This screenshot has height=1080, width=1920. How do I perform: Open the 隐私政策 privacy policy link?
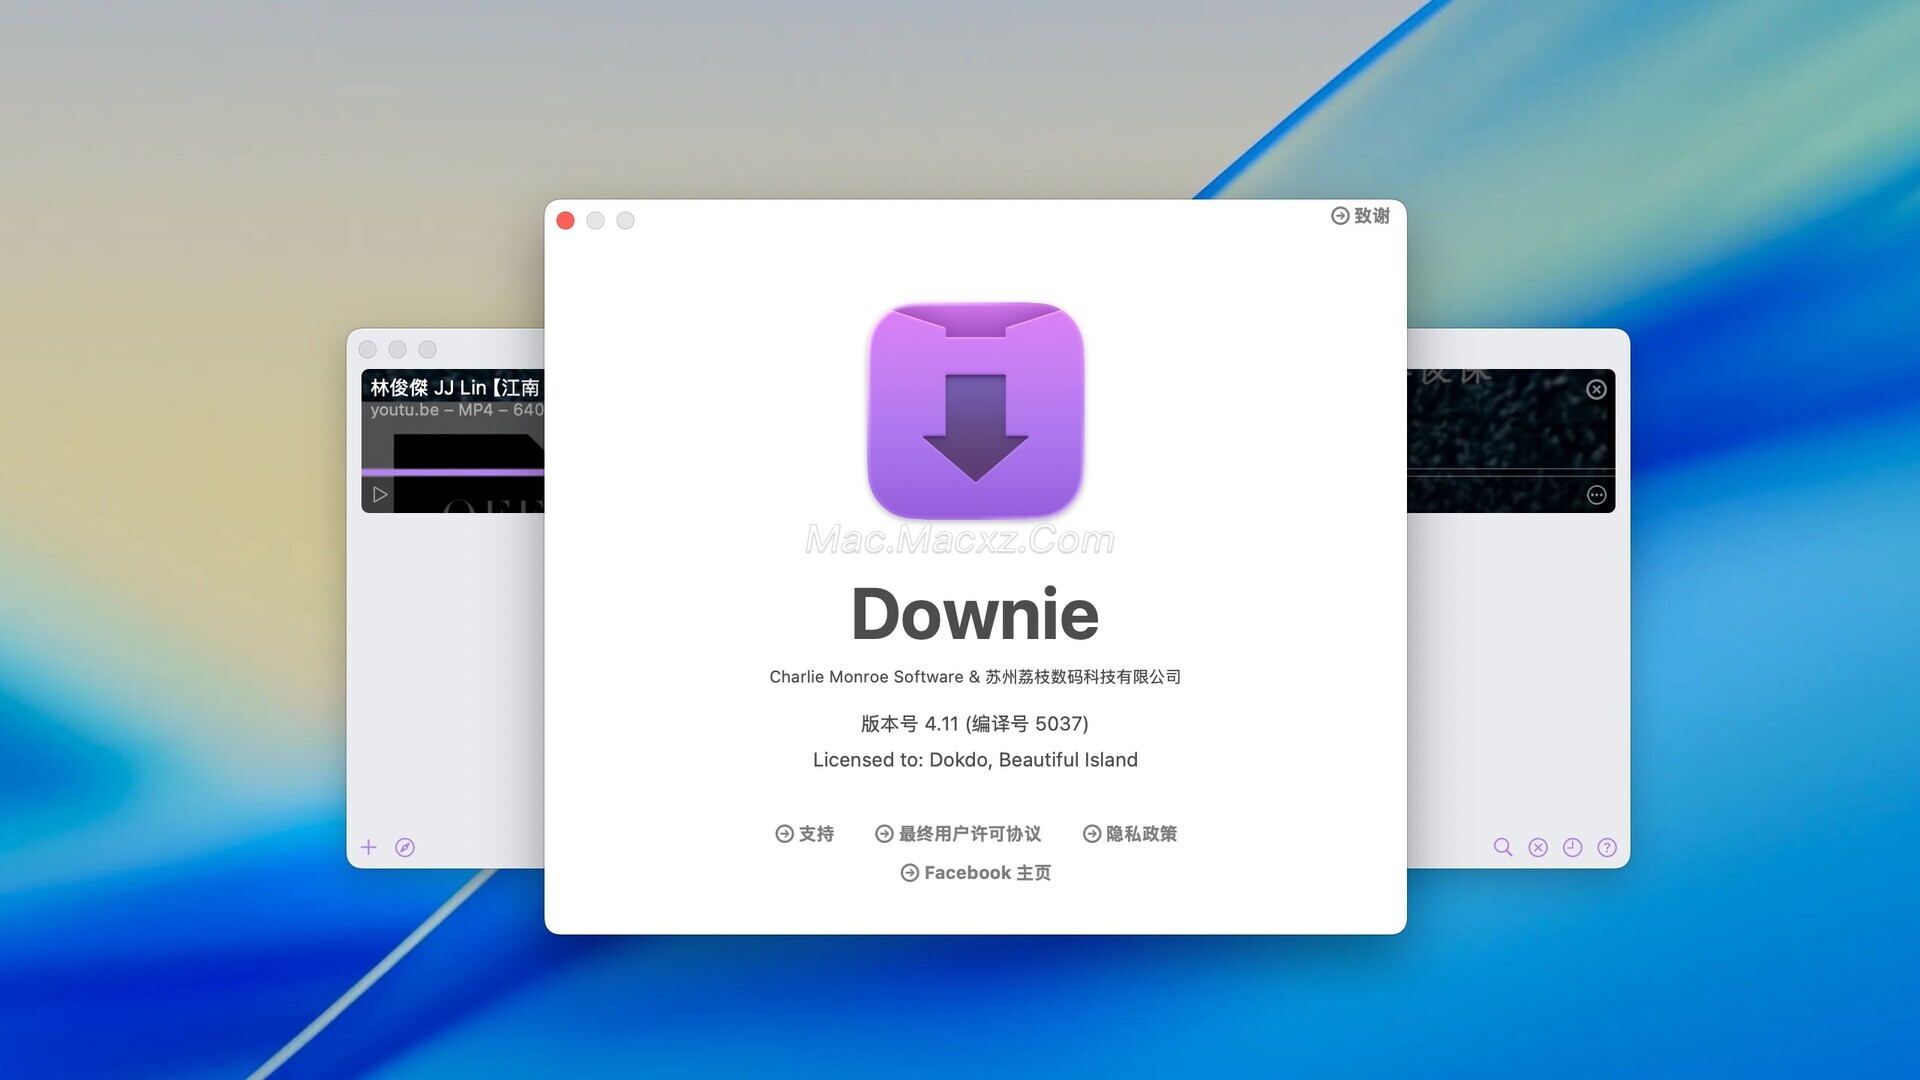pyautogui.click(x=1130, y=834)
